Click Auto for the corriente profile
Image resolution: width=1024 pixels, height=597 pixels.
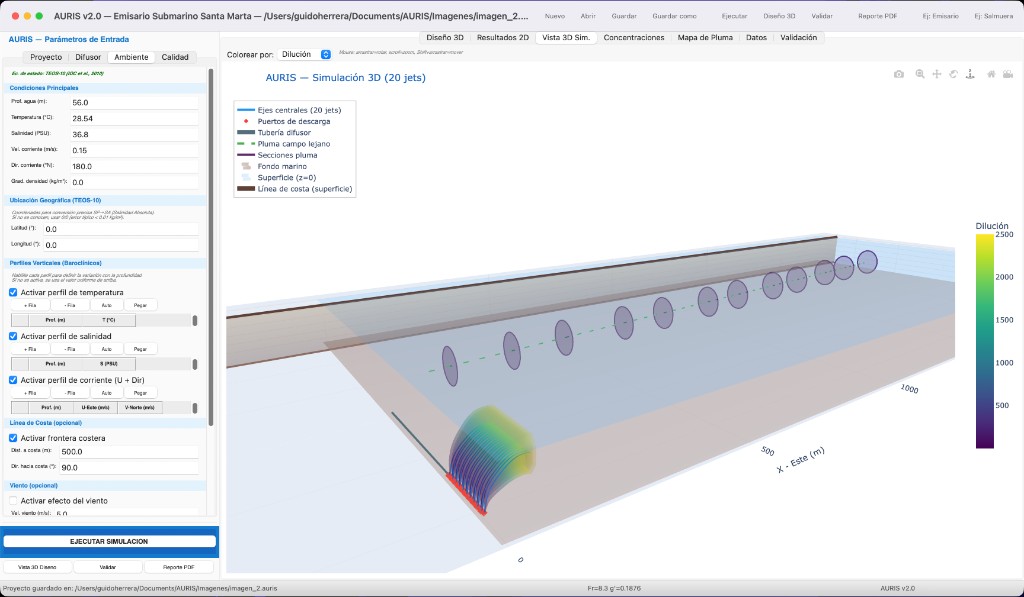pyautogui.click(x=106, y=393)
